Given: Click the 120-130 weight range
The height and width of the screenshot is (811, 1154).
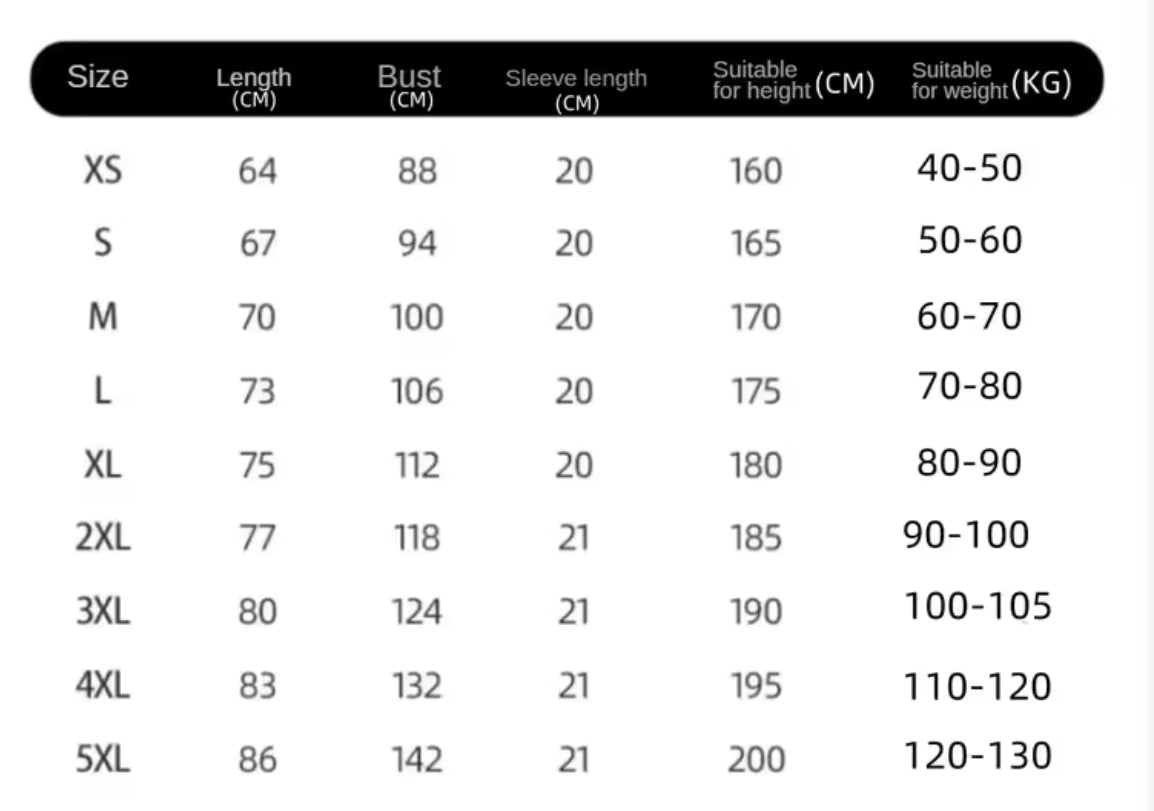Looking at the screenshot, I should (x=978, y=755).
